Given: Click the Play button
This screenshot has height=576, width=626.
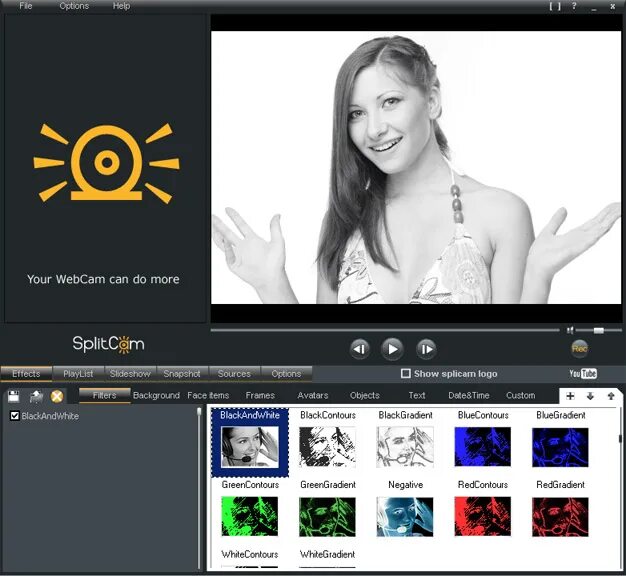Looking at the screenshot, I should (x=392, y=349).
